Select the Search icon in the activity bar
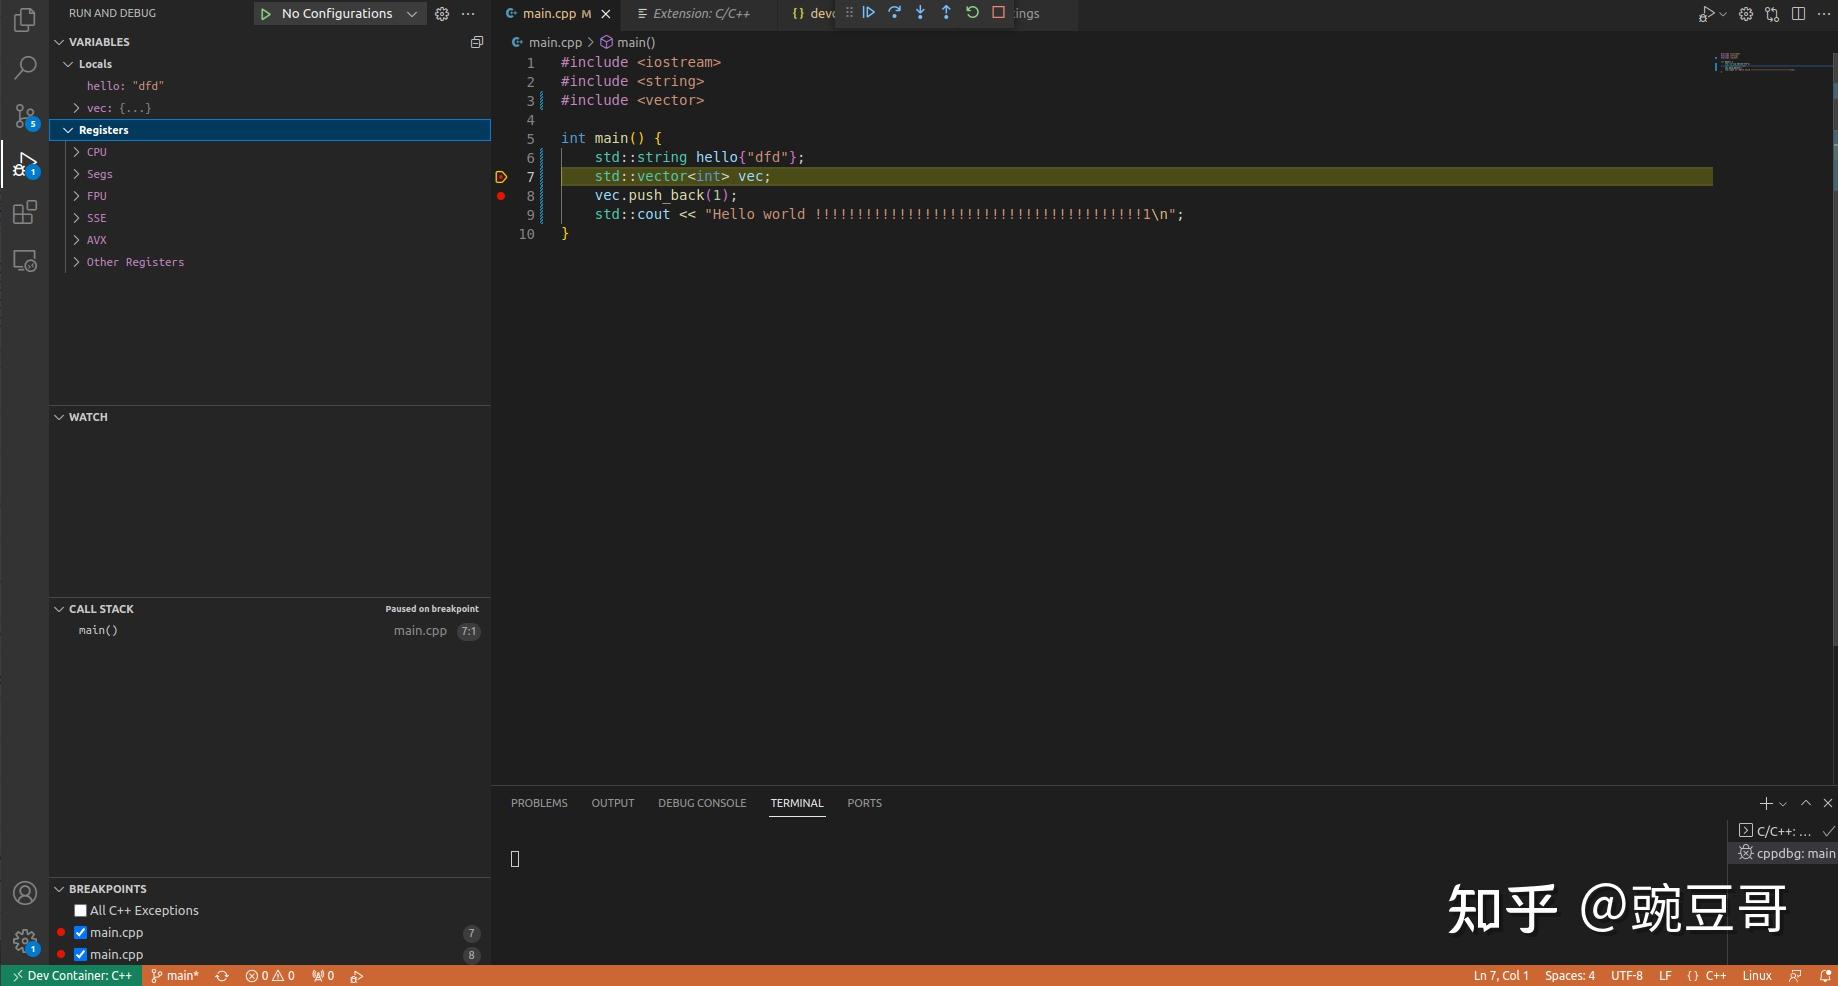This screenshot has height=986, width=1838. pyautogui.click(x=24, y=67)
